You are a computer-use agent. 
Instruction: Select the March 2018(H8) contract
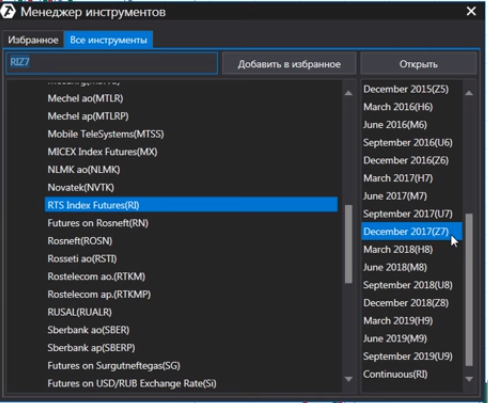(x=398, y=249)
